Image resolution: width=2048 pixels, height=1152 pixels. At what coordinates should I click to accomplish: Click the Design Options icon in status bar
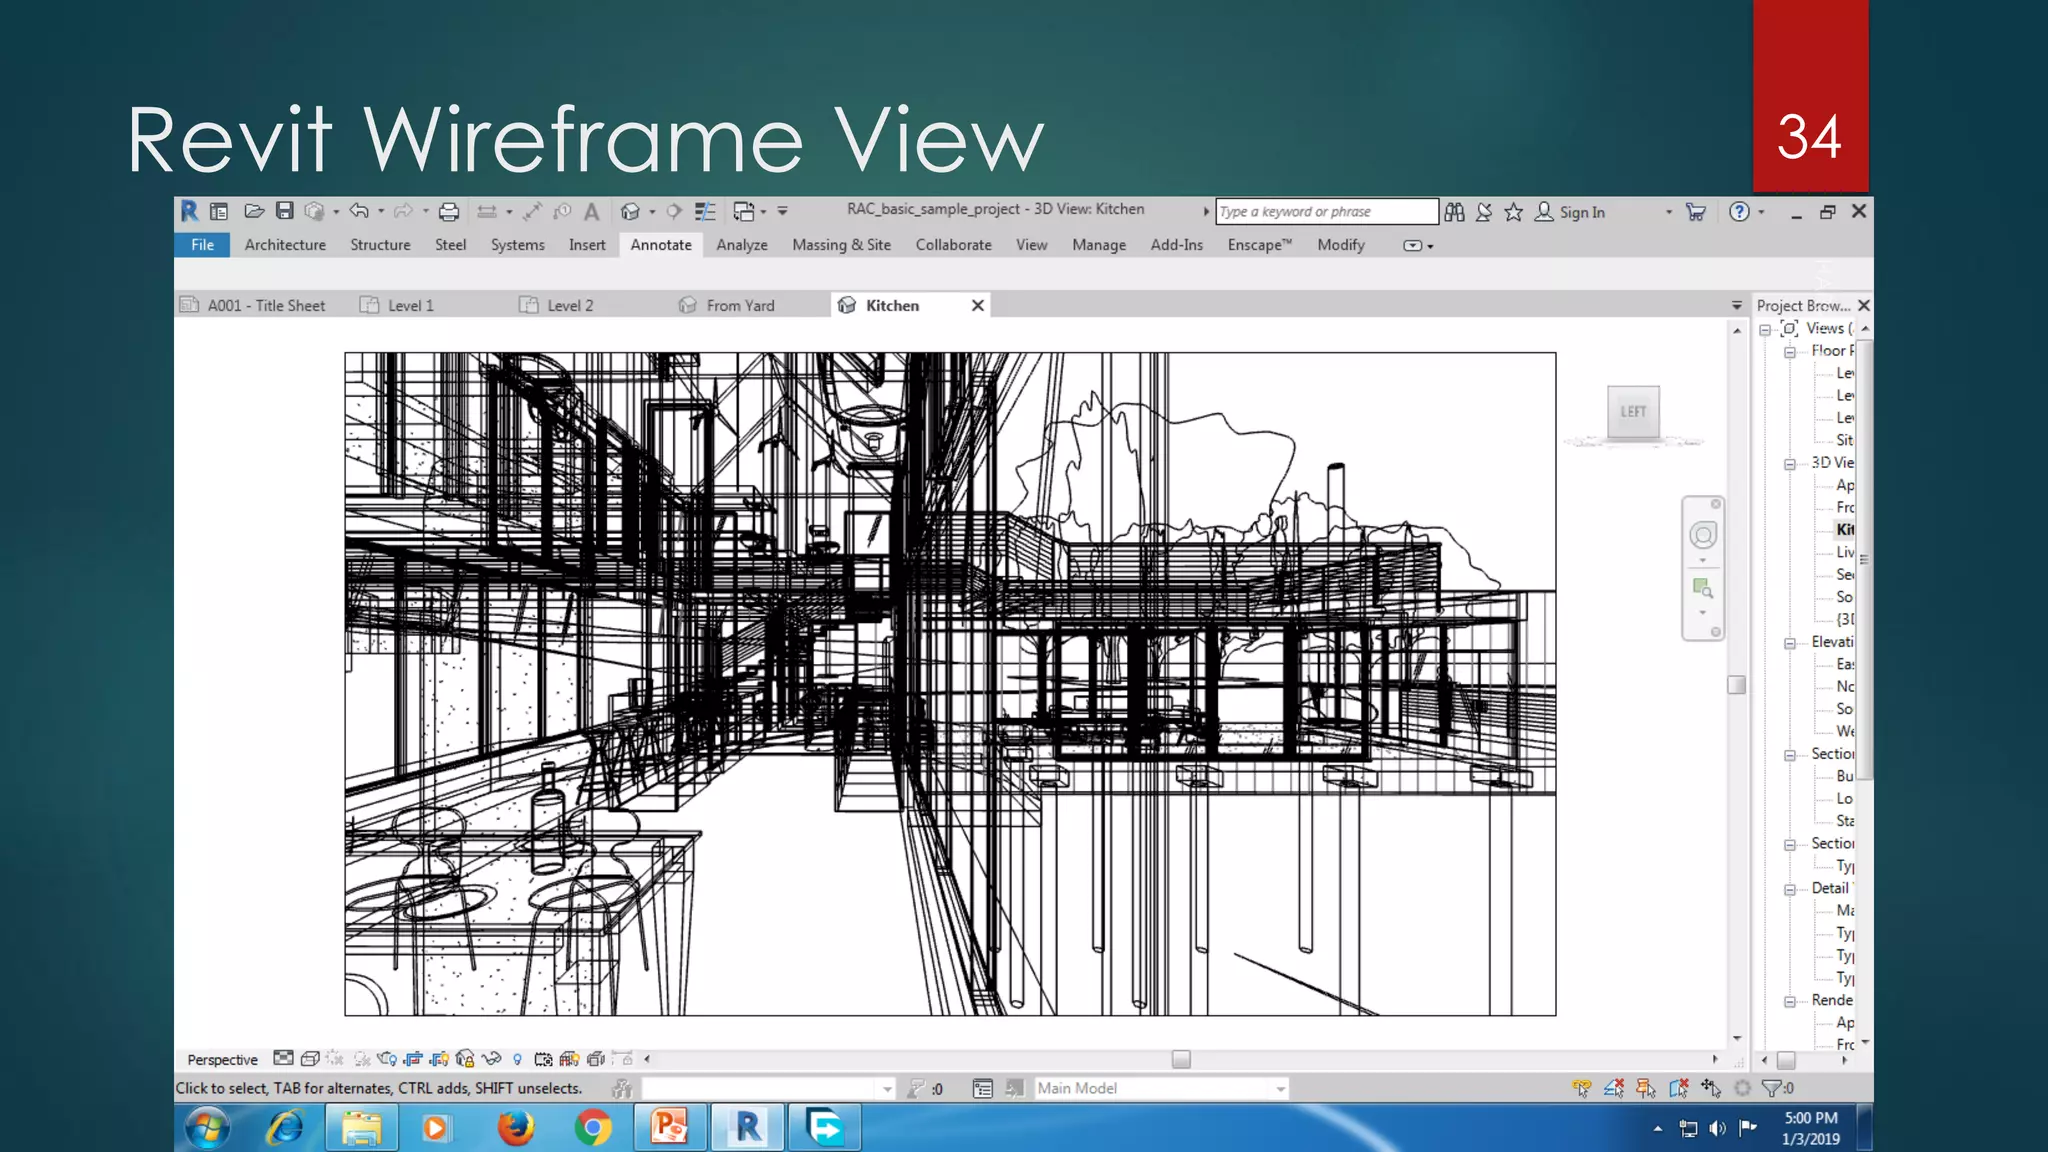[983, 1088]
